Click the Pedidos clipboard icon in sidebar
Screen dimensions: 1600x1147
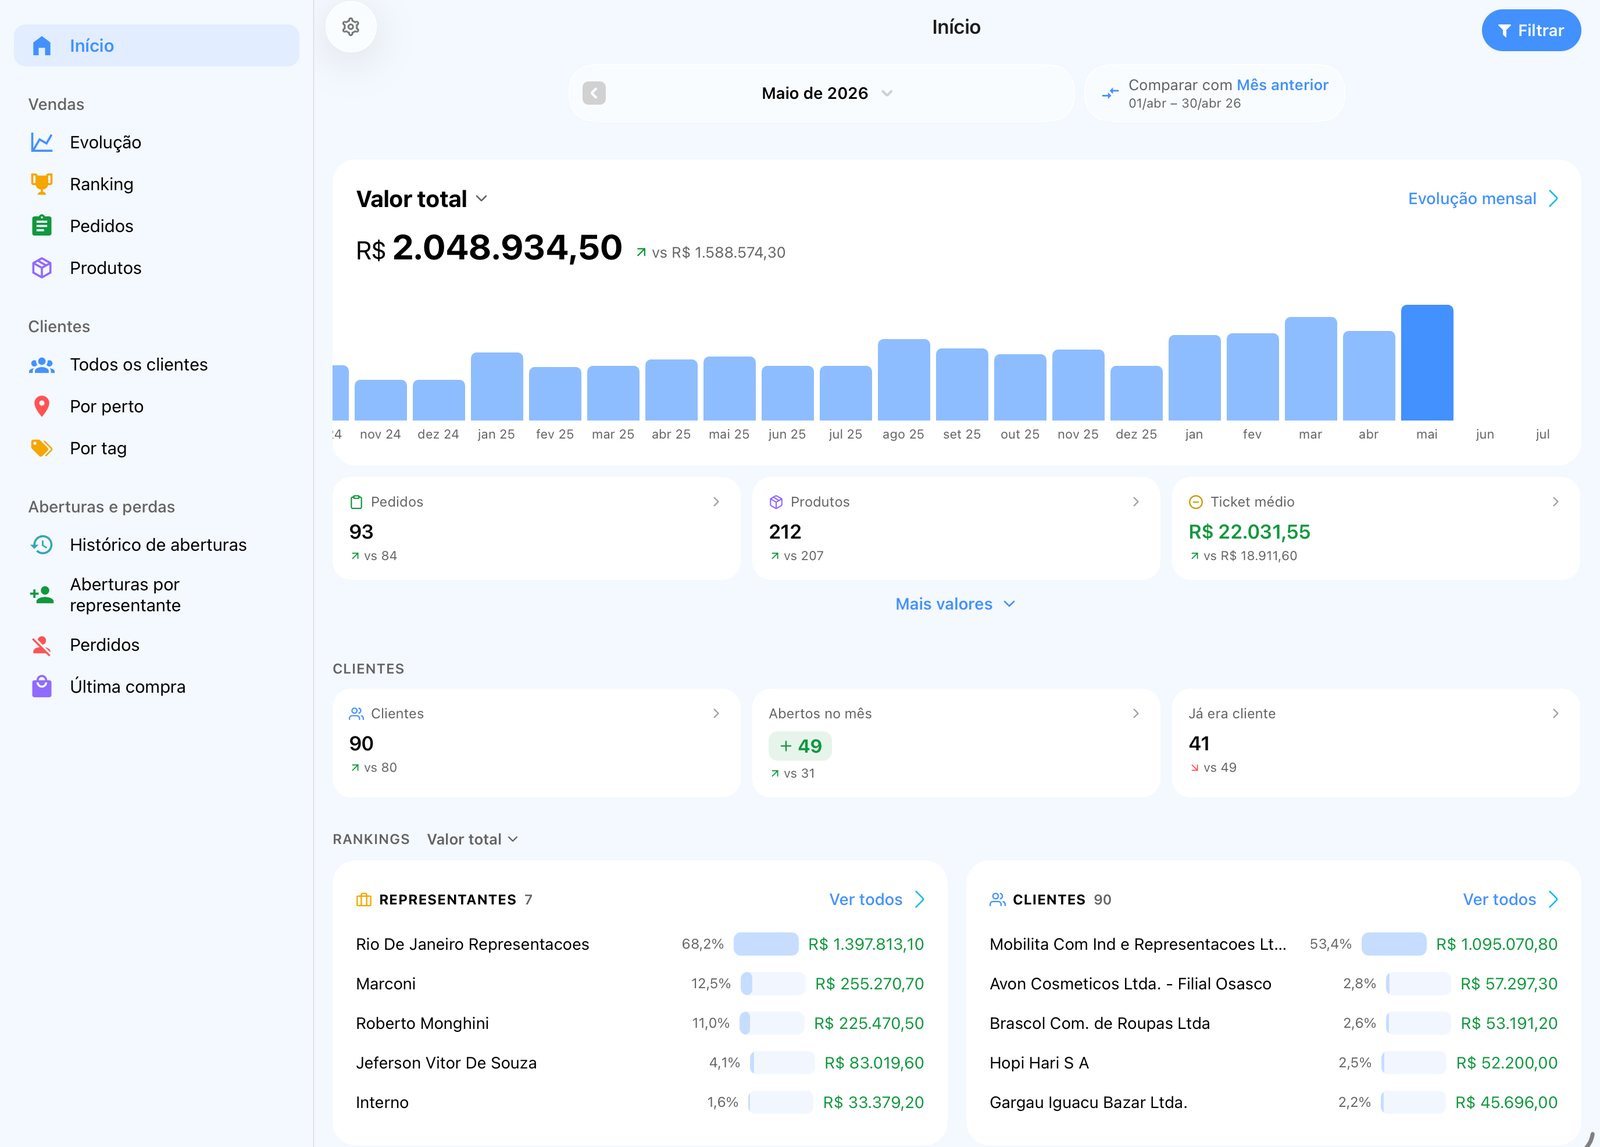[x=42, y=226]
